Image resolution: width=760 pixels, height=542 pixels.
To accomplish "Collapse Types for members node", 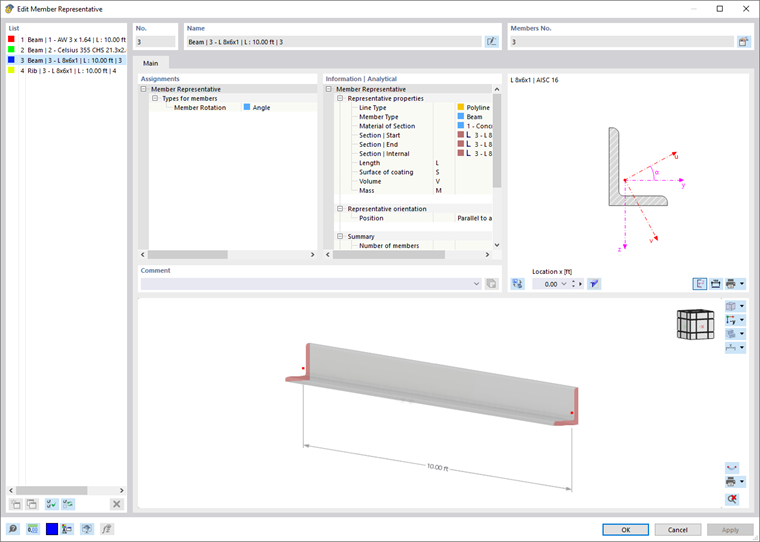I will (x=155, y=98).
